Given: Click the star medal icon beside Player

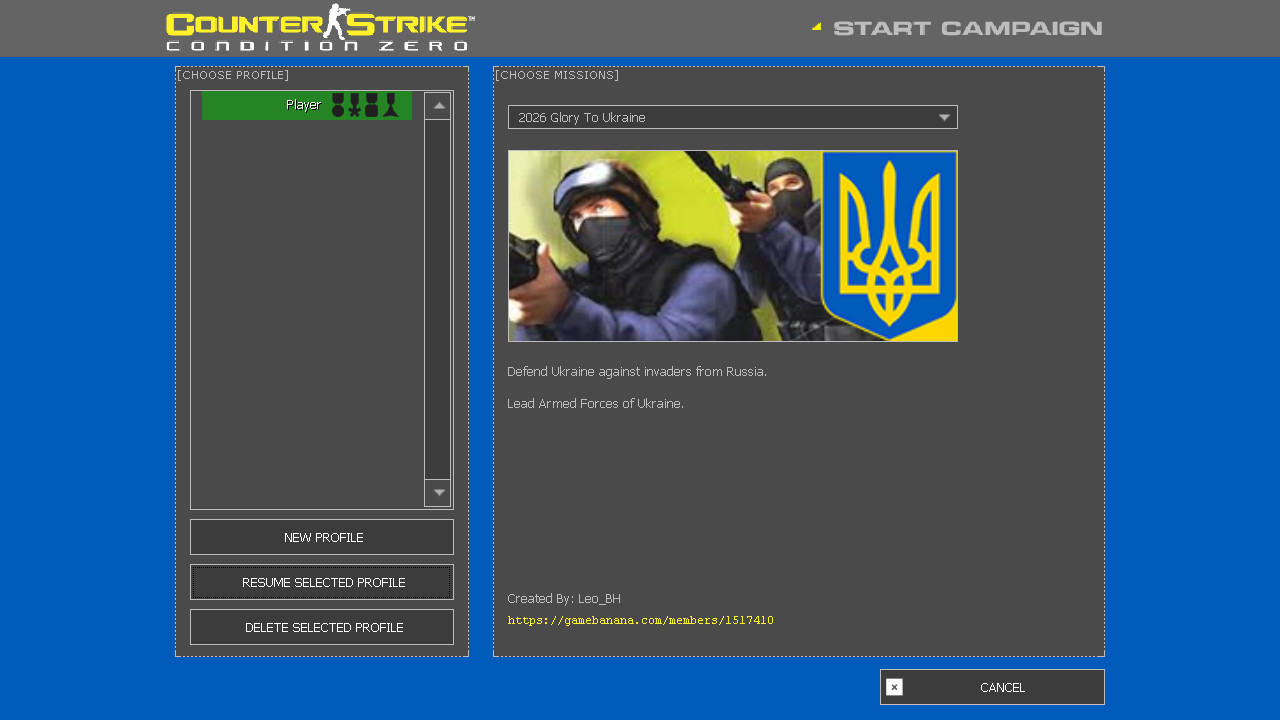Looking at the screenshot, I should click(355, 105).
